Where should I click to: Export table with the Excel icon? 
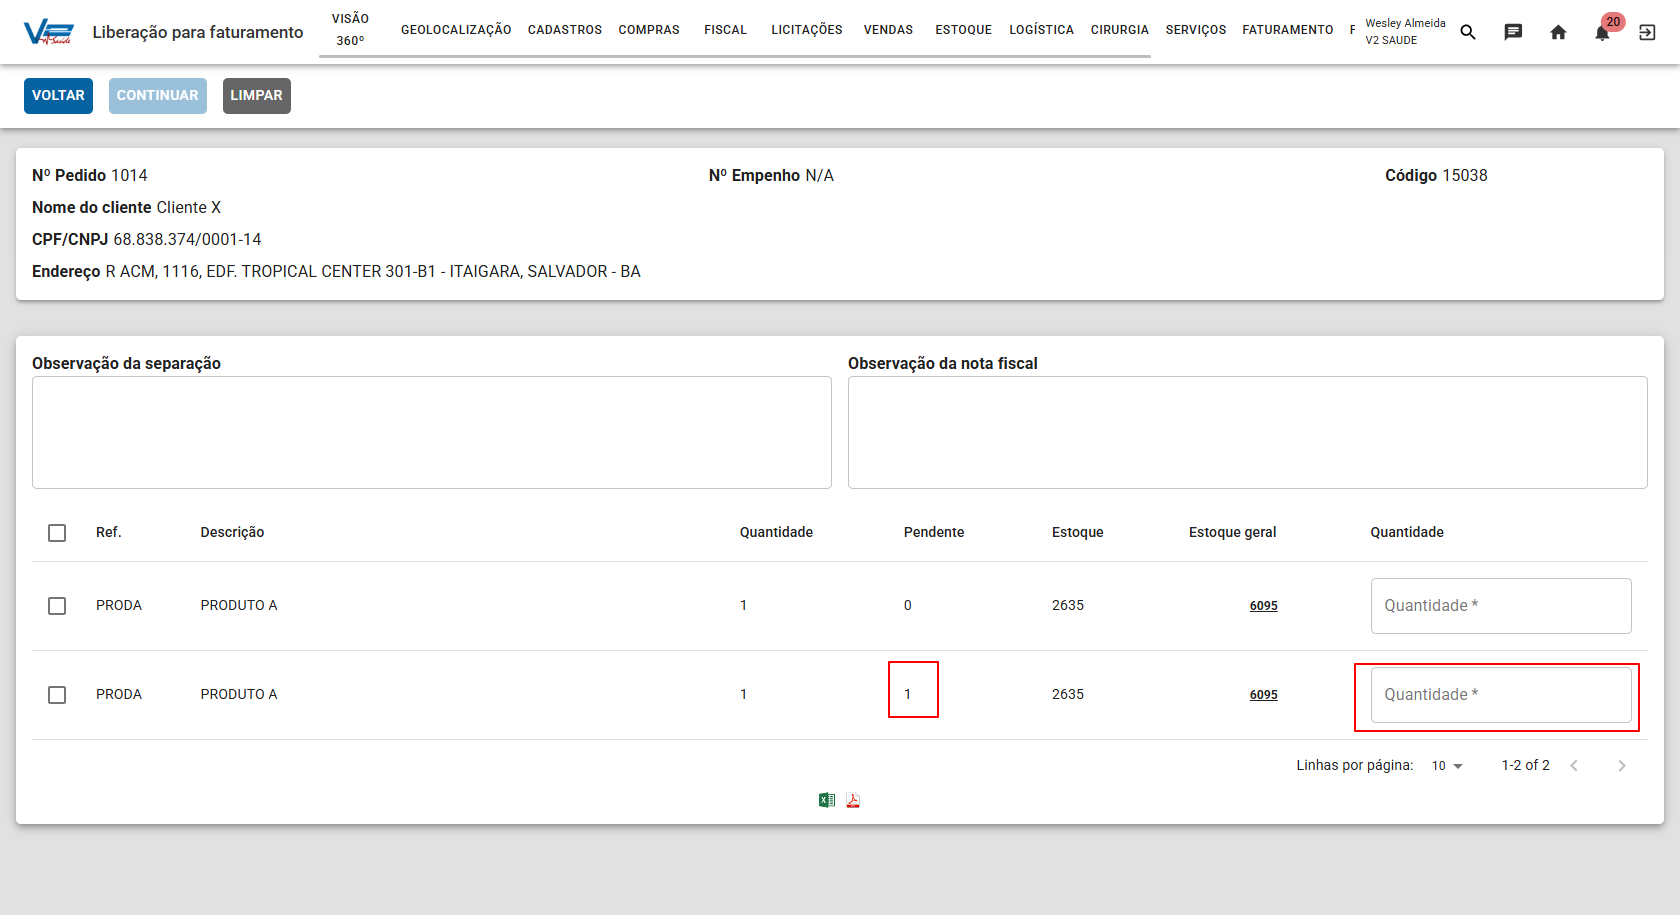click(827, 800)
